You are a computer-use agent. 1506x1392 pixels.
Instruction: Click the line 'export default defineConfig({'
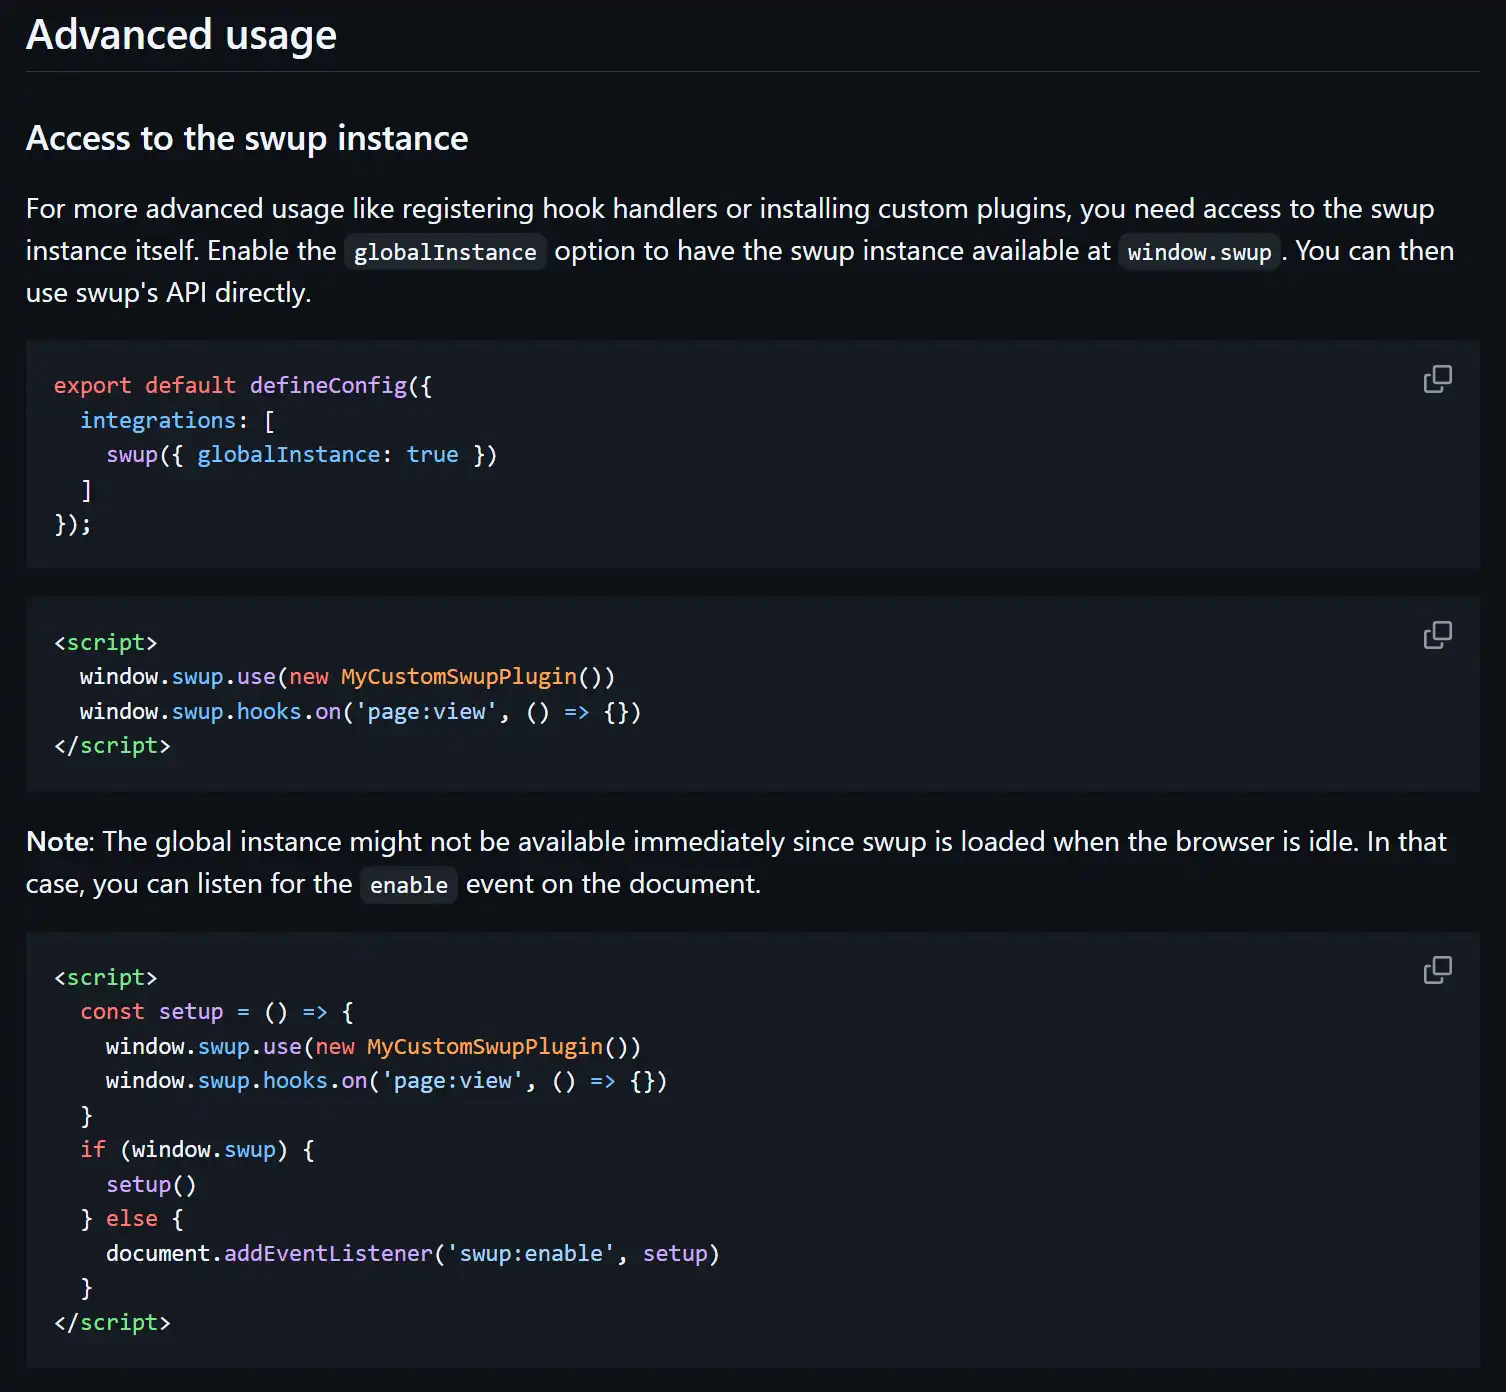(x=243, y=386)
